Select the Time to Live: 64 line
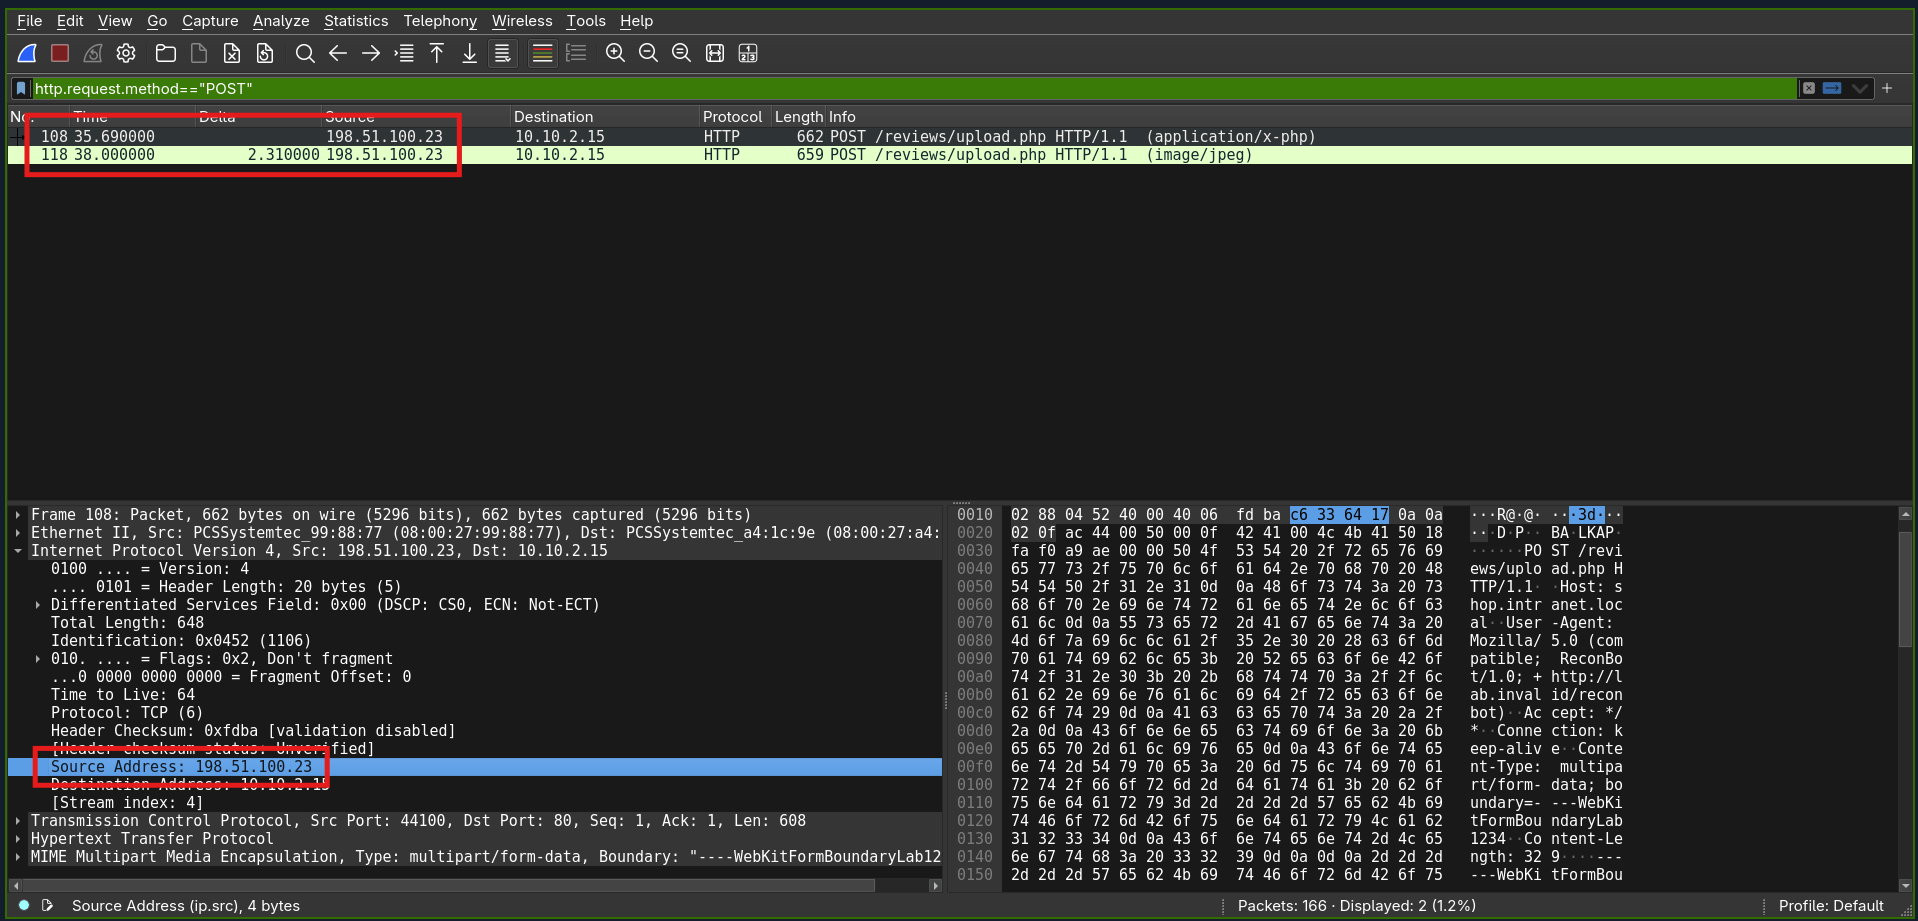Screen dimensions: 1918x921 (x=123, y=695)
